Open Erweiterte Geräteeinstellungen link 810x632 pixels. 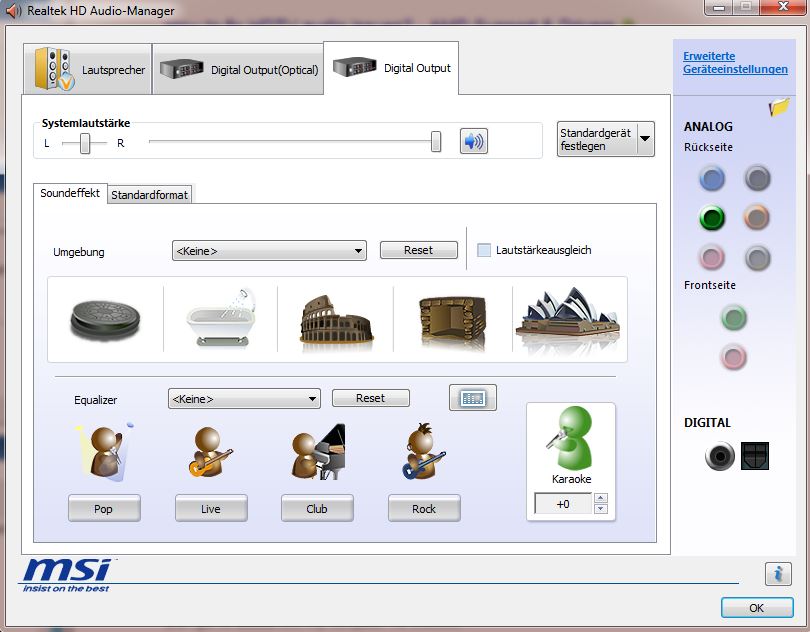pyautogui.click(x=735, y=63)
